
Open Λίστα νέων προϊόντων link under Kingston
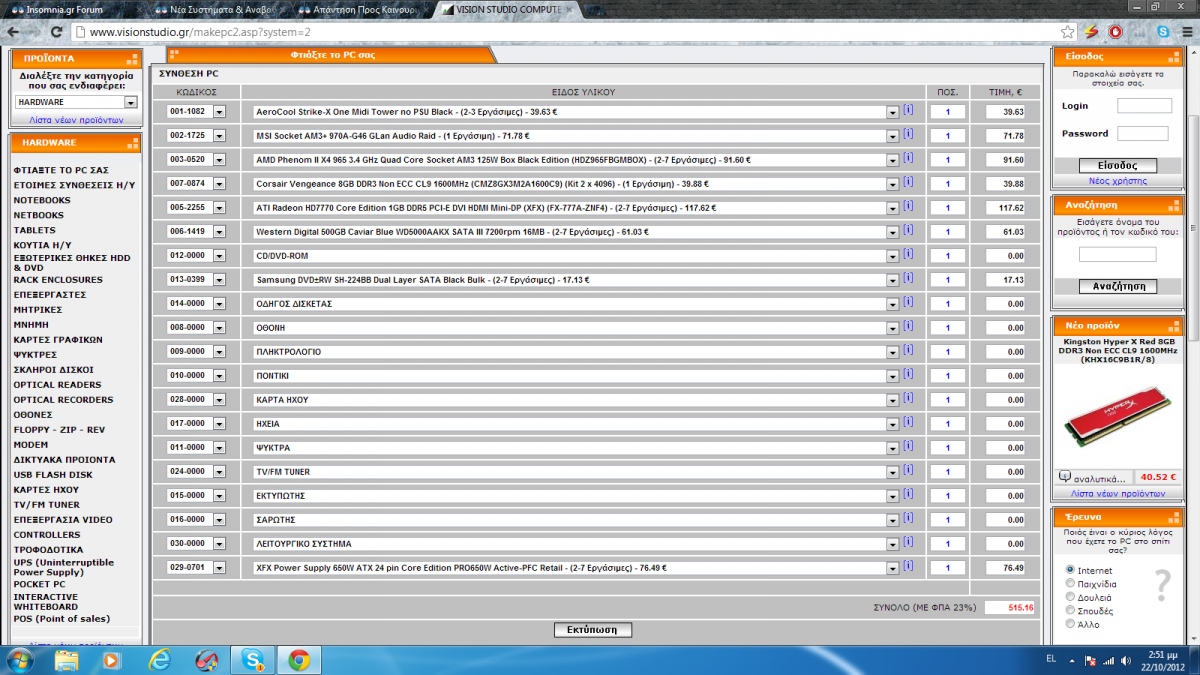click(x=1118, y=493)
